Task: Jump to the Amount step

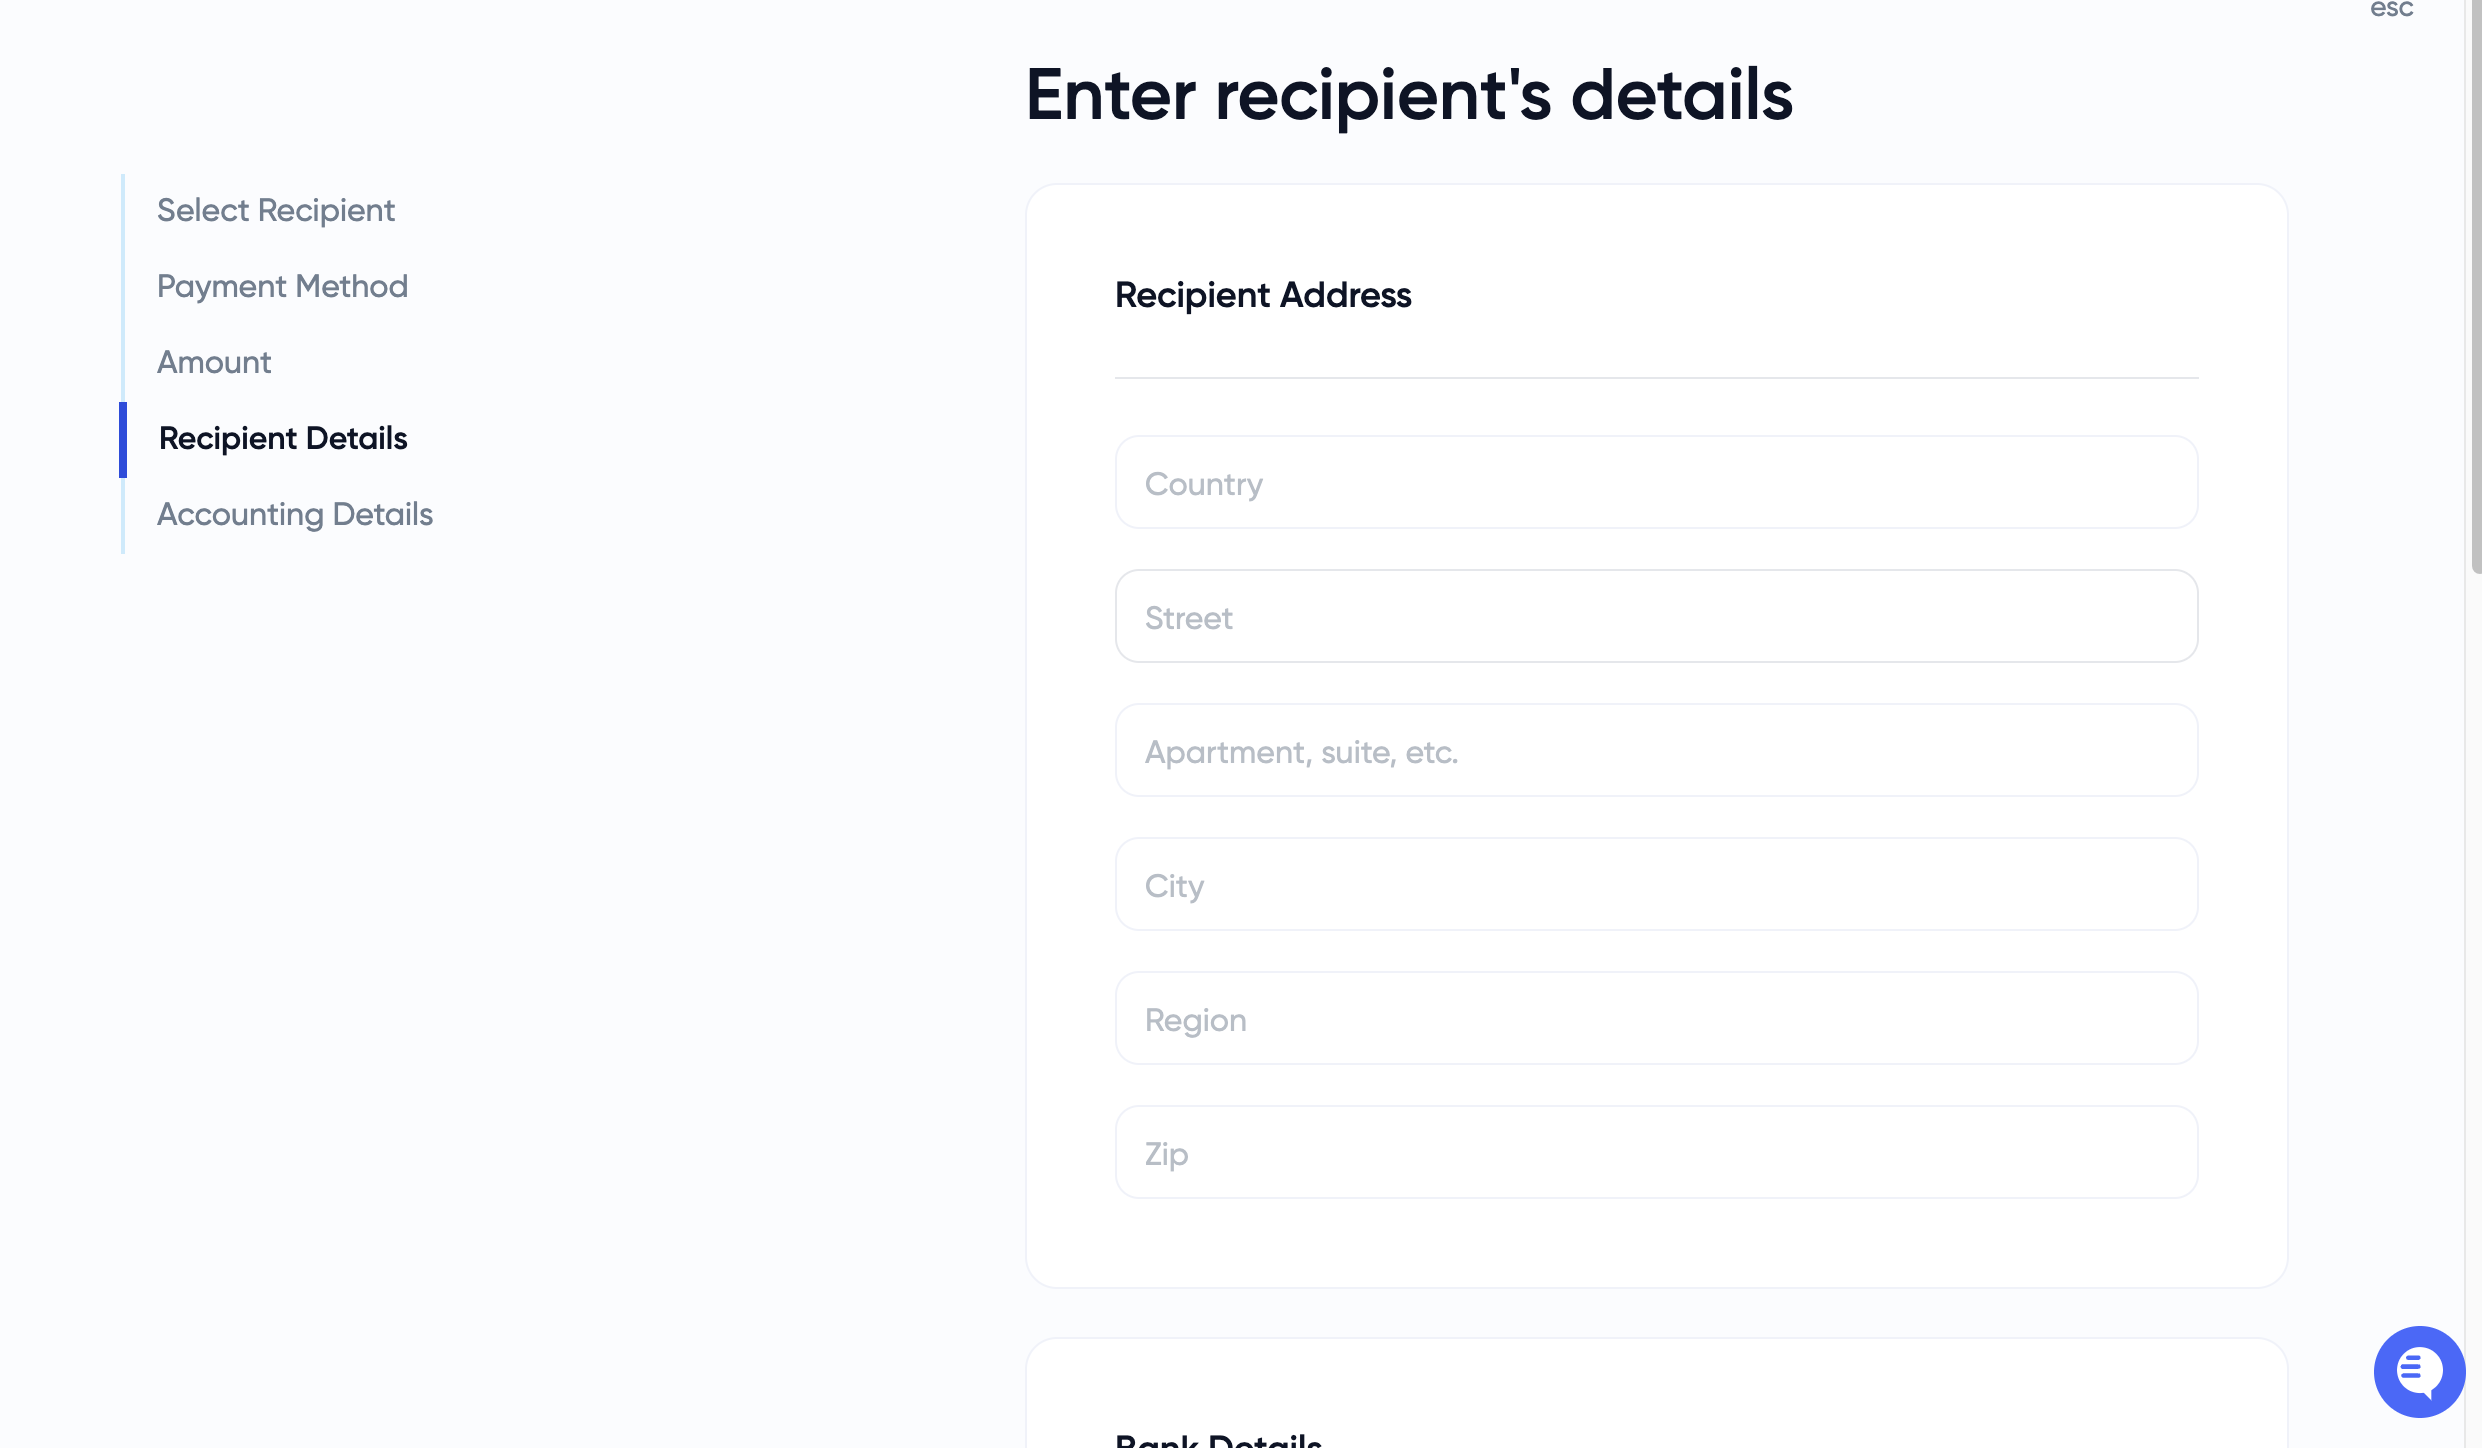Action: tap(214, 362)
